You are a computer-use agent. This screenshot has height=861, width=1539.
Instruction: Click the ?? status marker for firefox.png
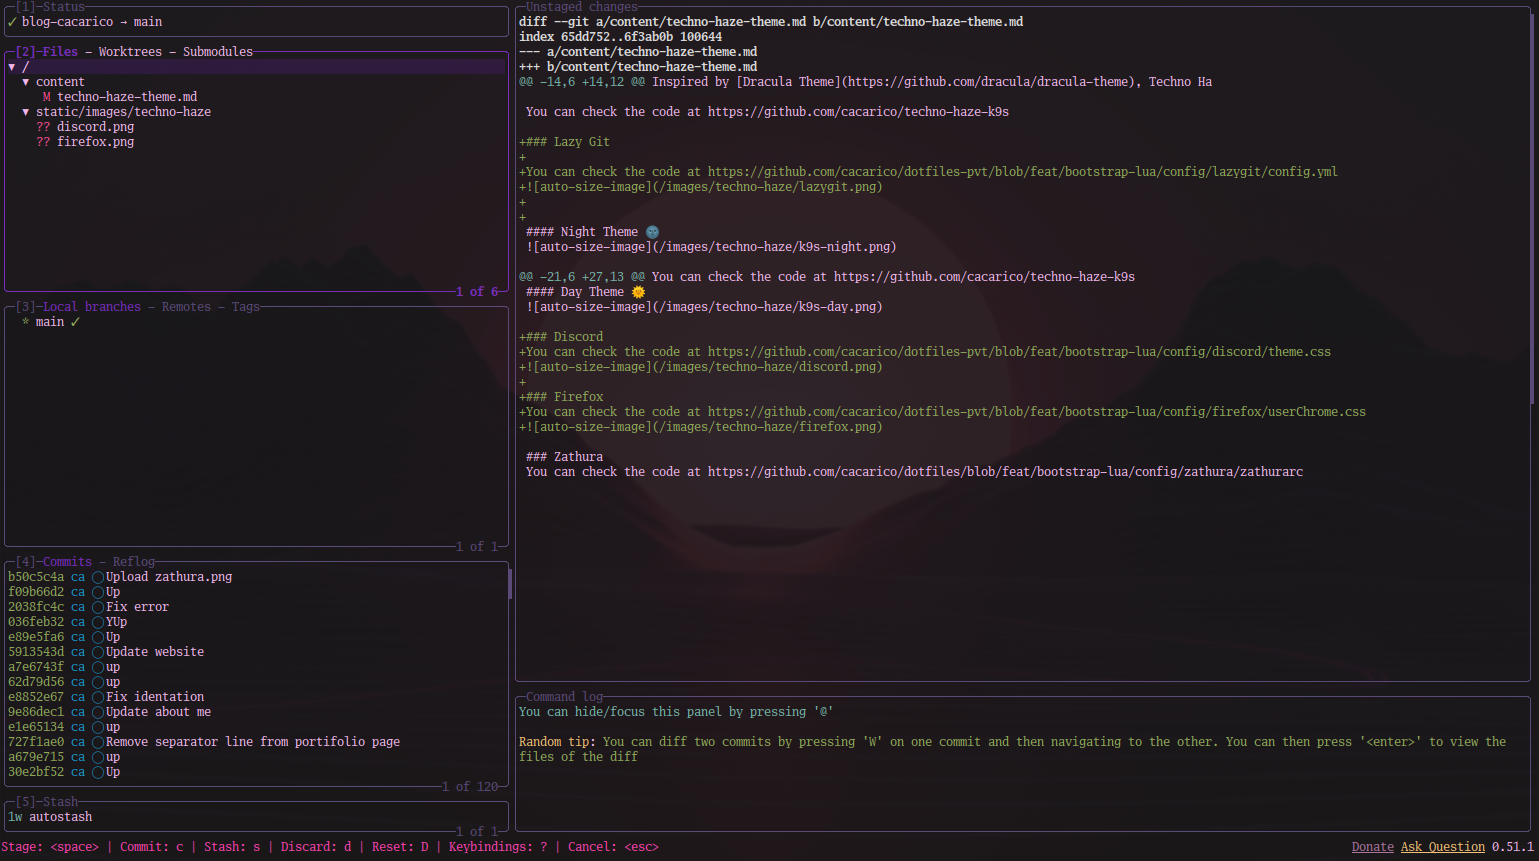coord(43,142)
